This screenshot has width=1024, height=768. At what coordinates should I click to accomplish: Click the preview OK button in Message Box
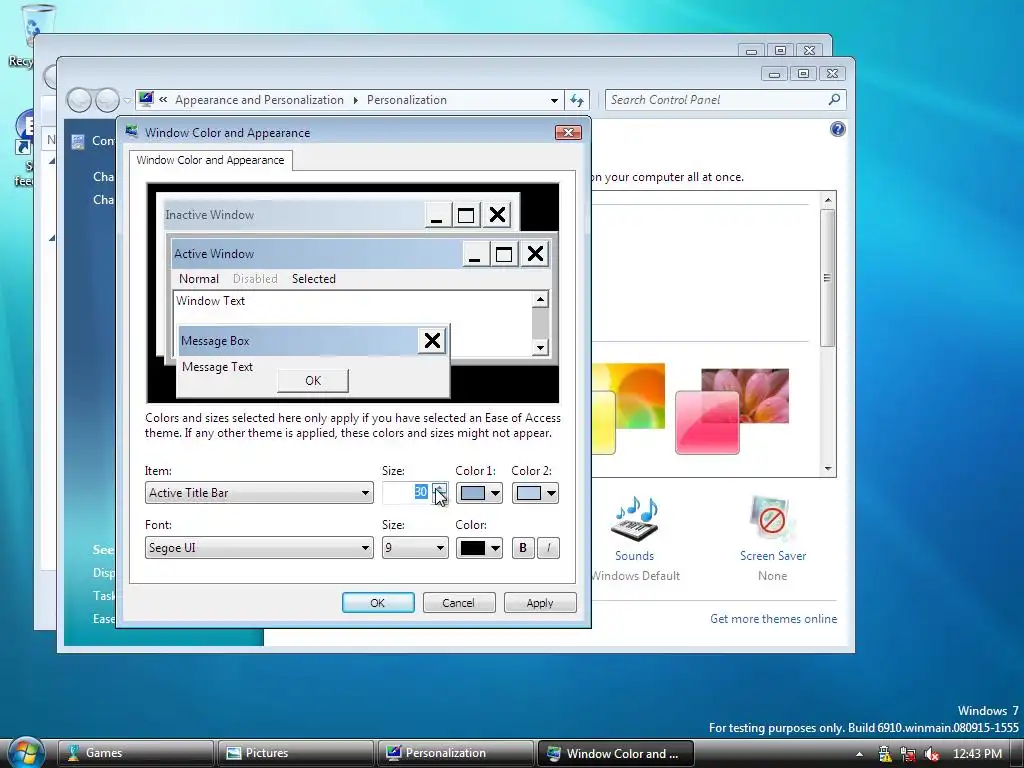pos(313,381)
